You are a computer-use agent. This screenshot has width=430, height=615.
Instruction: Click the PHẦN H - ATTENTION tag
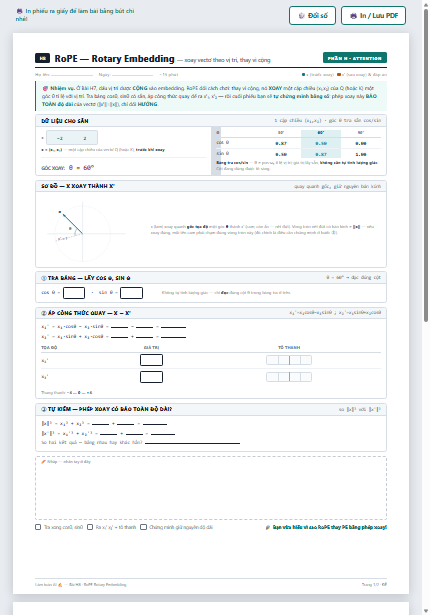click(355, 58)
